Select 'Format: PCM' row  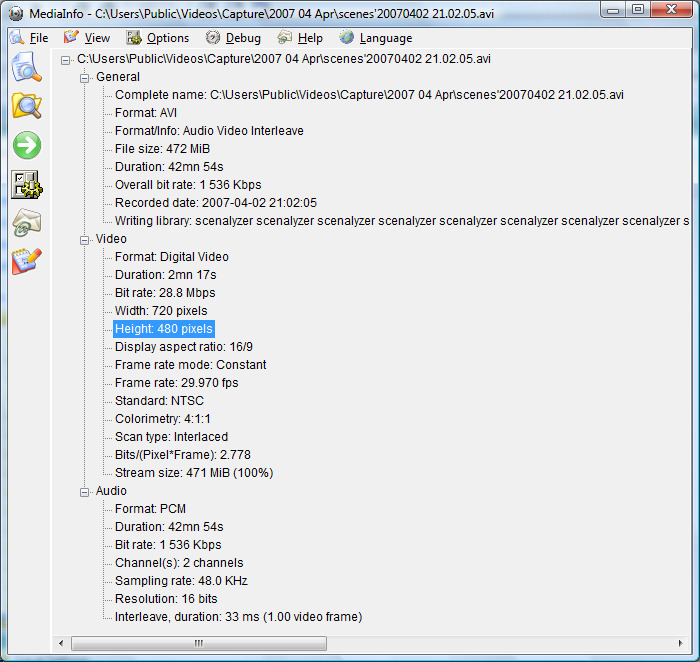tap(150, 509)
